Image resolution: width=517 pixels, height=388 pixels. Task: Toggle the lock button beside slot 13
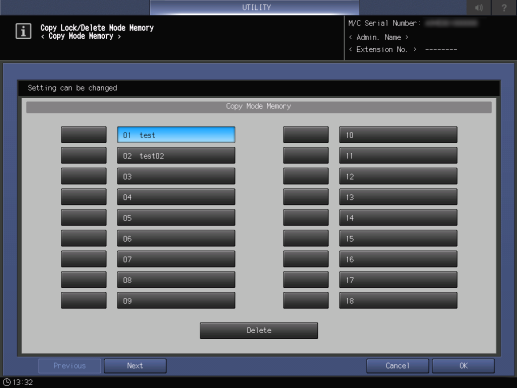(x=306, y=197)
